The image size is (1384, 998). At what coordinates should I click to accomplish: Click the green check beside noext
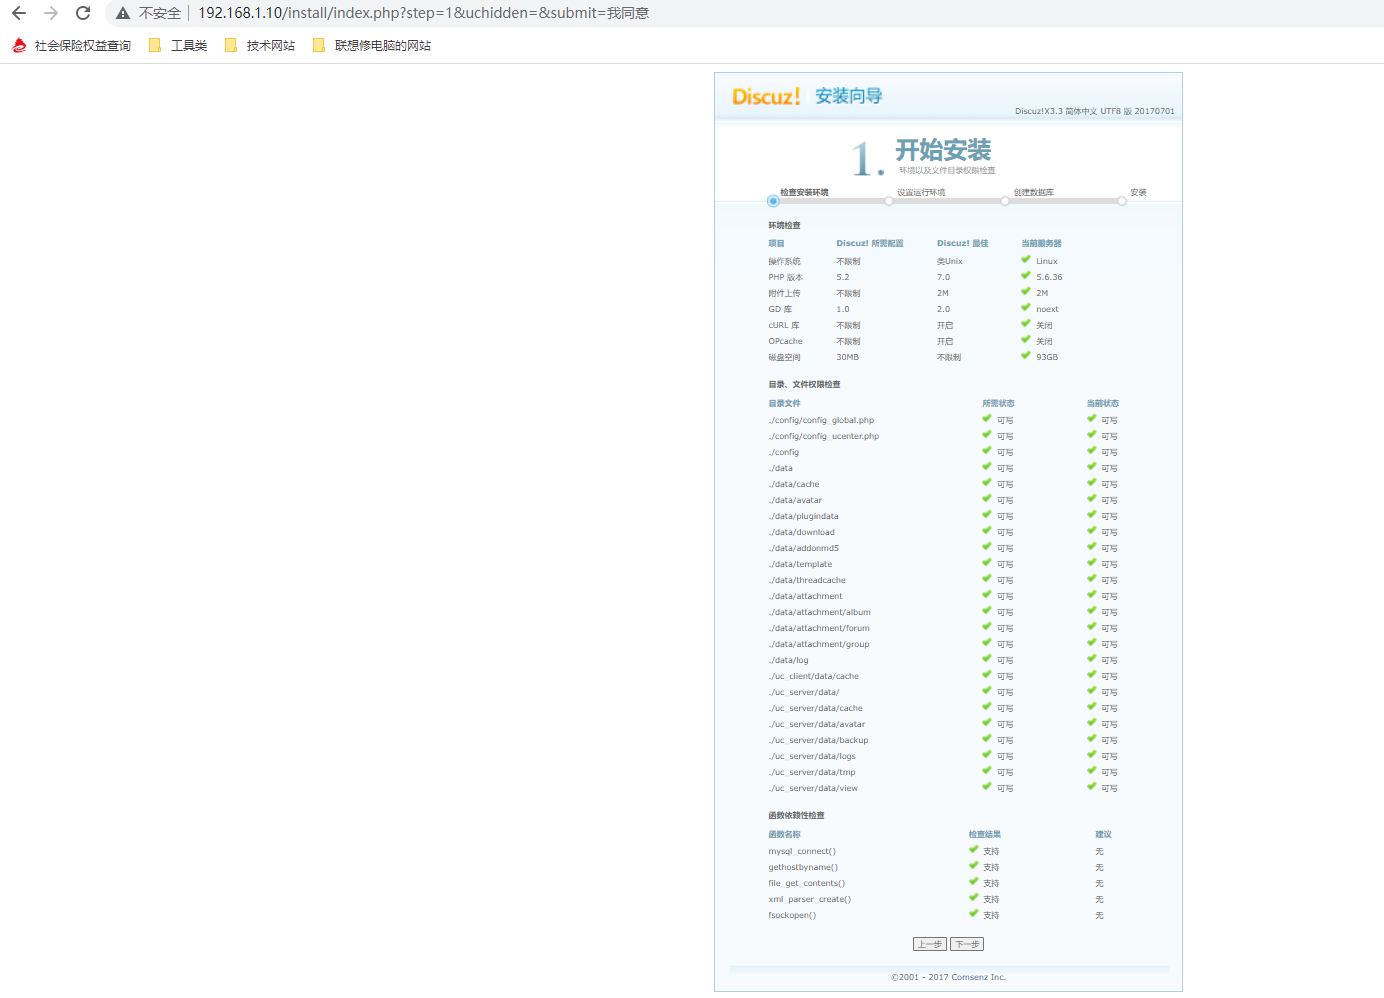tap(1025, 307)
